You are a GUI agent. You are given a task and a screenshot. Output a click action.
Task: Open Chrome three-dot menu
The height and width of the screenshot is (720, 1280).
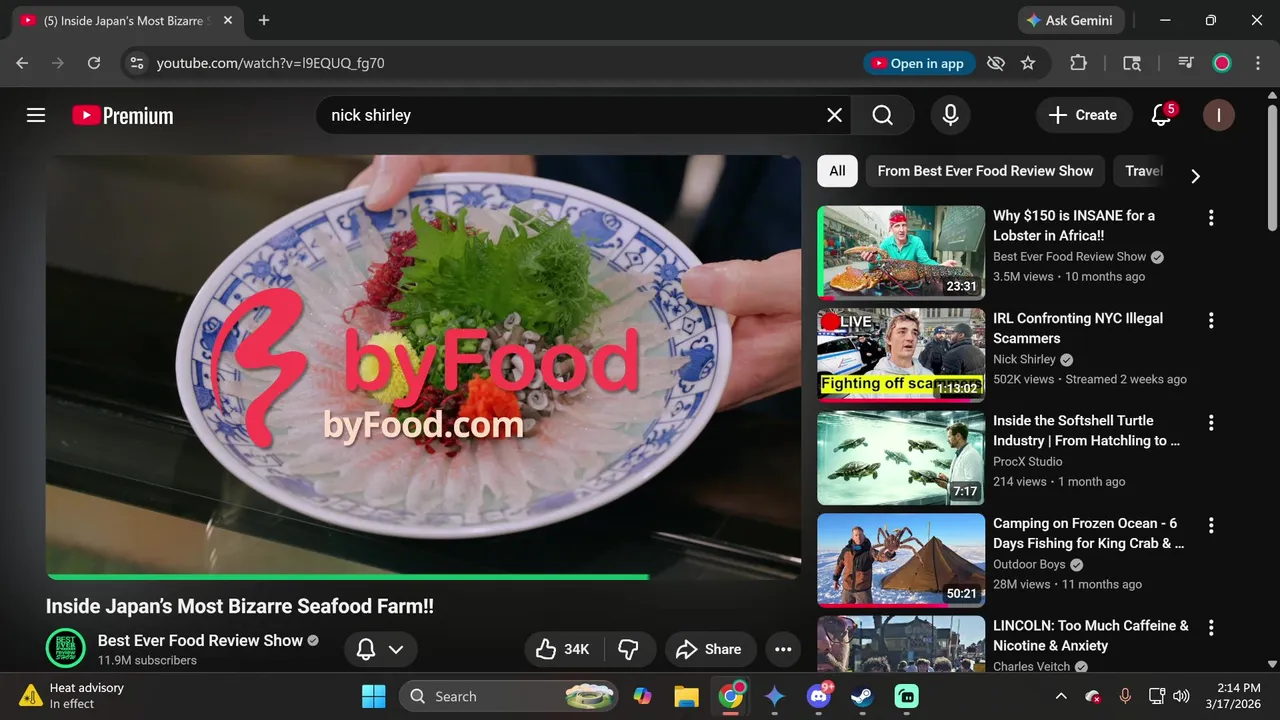[x=1257, y=63]
